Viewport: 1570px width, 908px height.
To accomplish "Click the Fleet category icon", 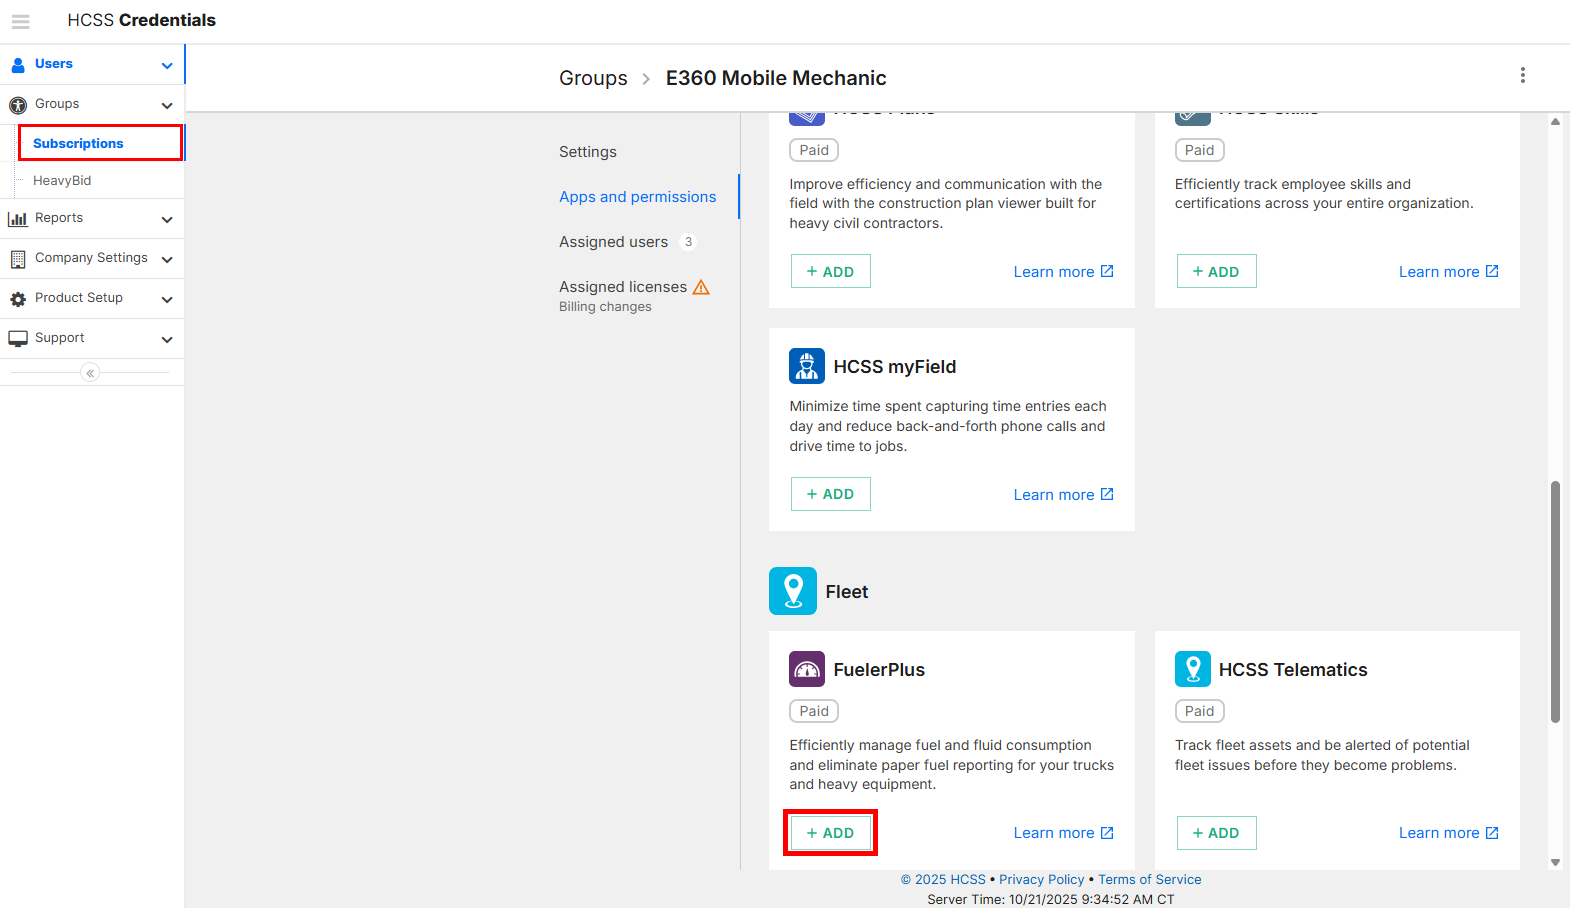I will tap(793, 591).
